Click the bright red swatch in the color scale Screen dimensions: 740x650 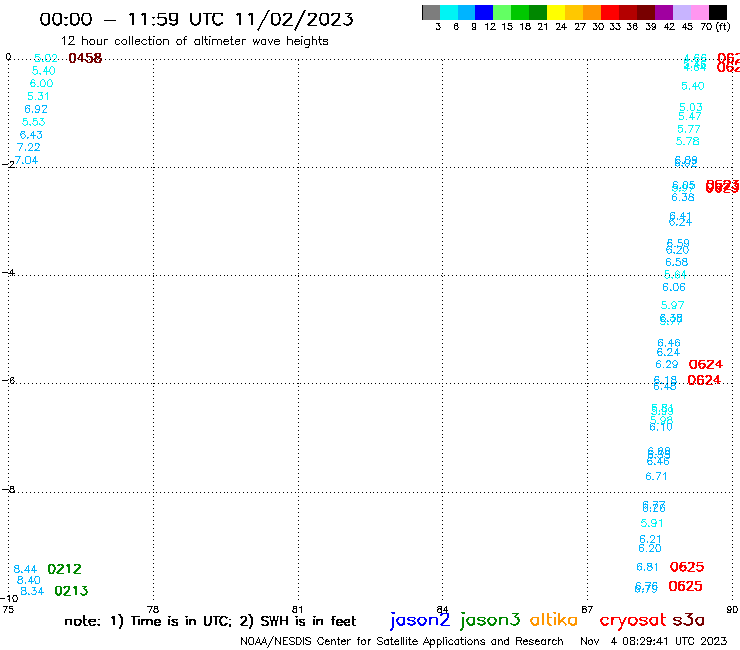610,13
